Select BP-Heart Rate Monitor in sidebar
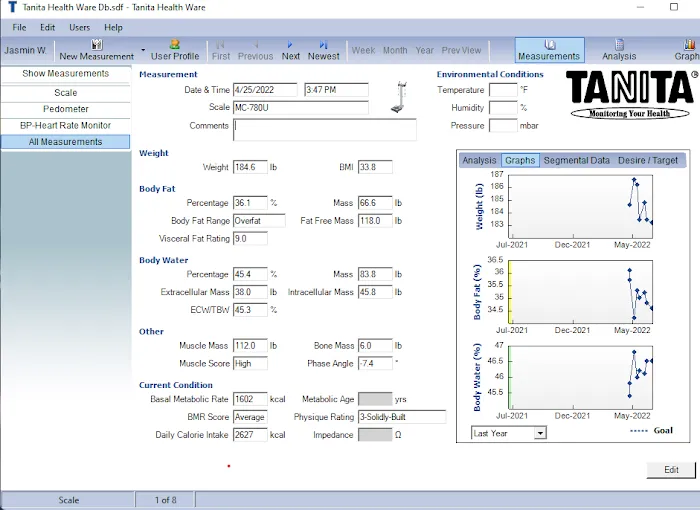Viewport: 700px width, 510px height. 65,125
